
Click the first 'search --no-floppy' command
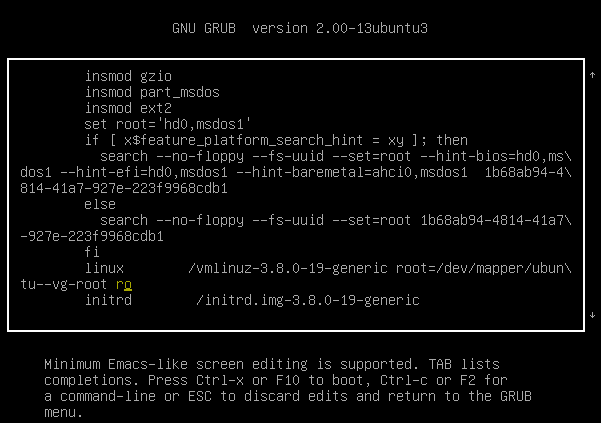pyautogui.click(x=172, y=156)
